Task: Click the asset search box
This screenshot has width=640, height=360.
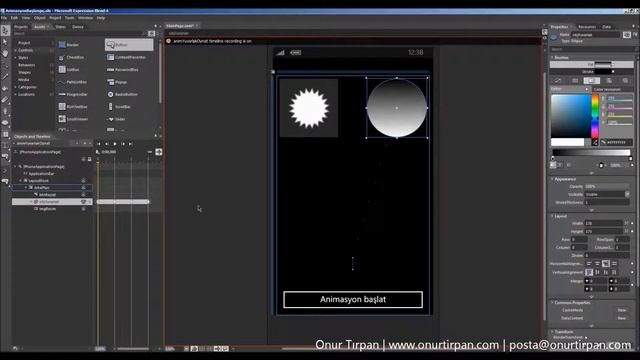Action: (80, 34)
